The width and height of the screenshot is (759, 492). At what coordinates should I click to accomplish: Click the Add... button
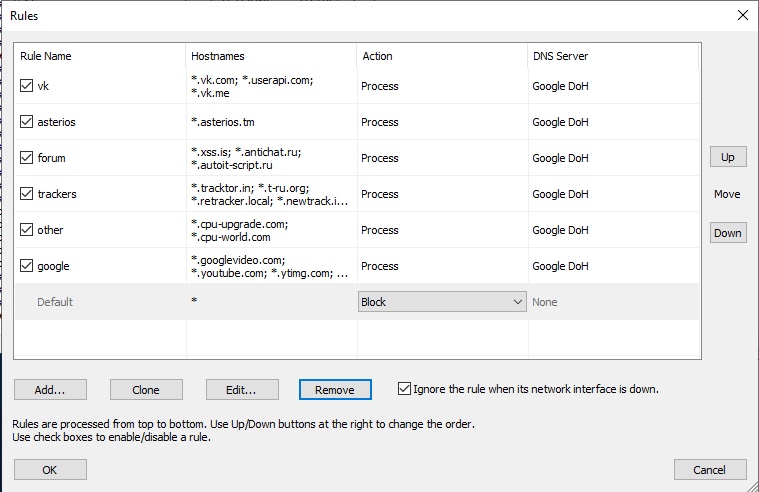(50, 389)
